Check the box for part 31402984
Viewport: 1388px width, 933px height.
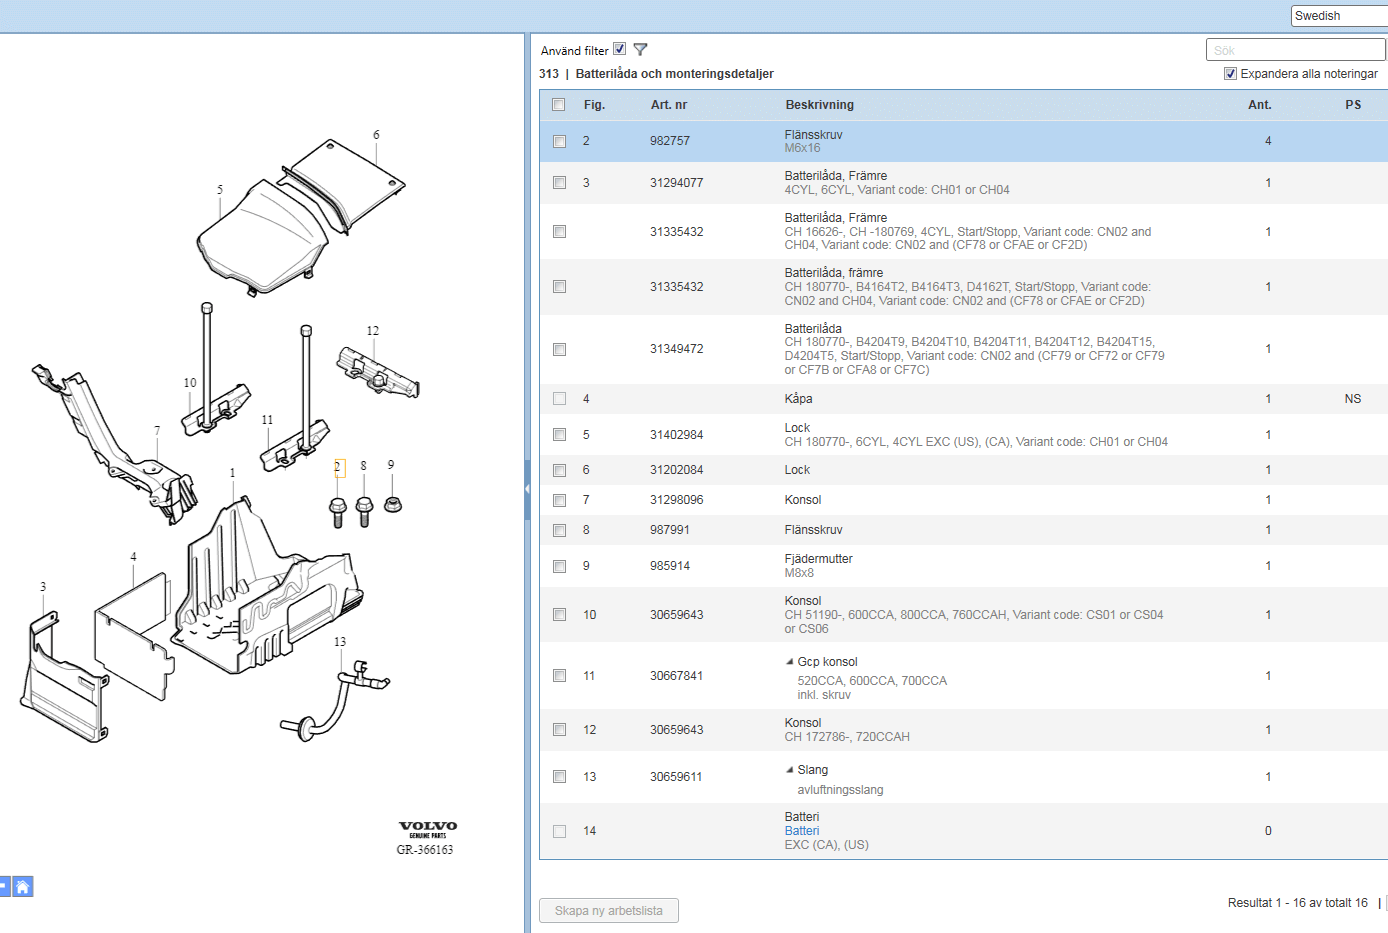point(559,435)
